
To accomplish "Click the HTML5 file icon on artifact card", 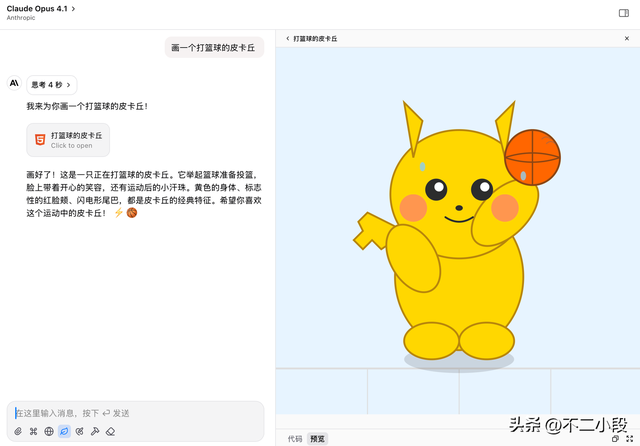I will (x=40, y=140).
